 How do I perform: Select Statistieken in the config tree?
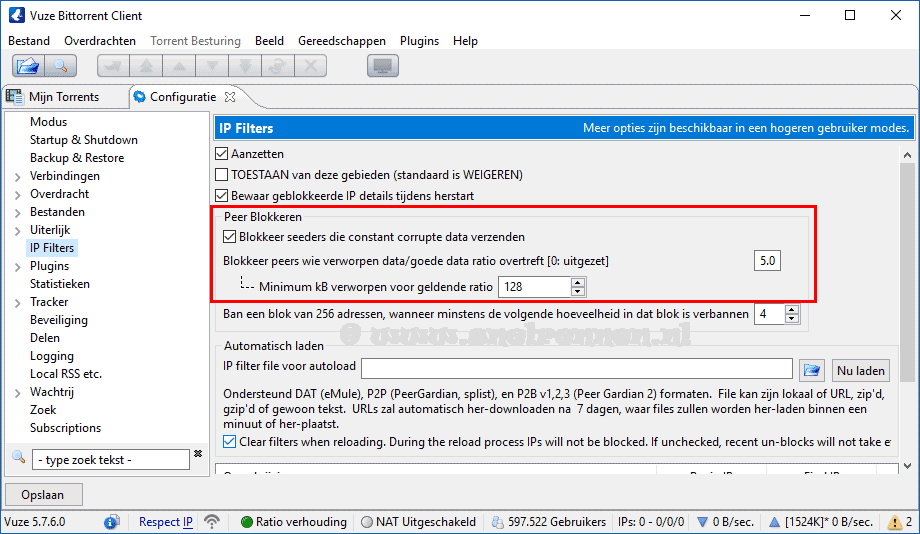pos(60,284)
